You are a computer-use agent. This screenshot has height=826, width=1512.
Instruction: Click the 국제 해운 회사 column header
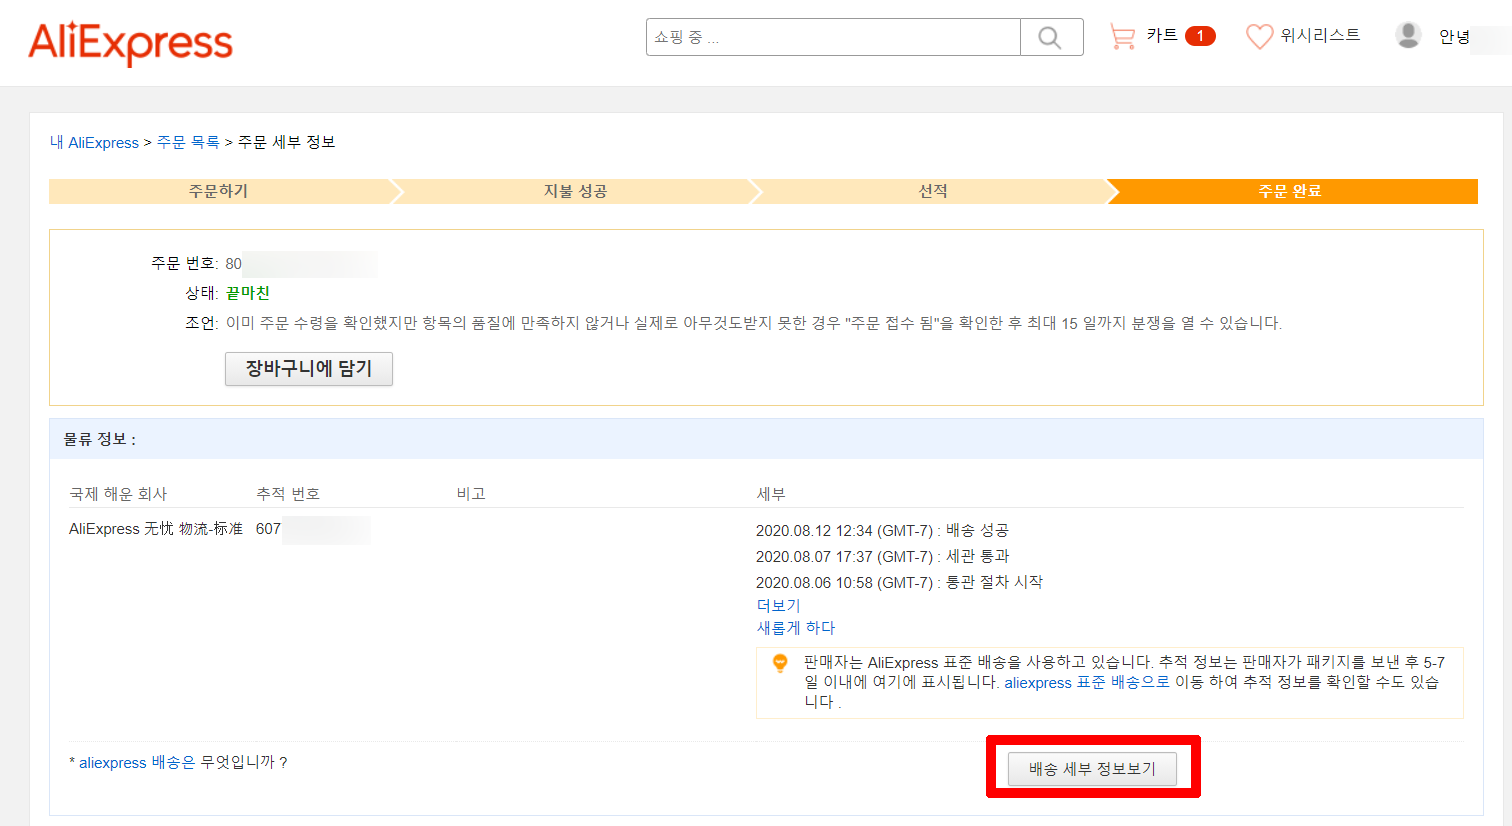click(x=118, y=494)
